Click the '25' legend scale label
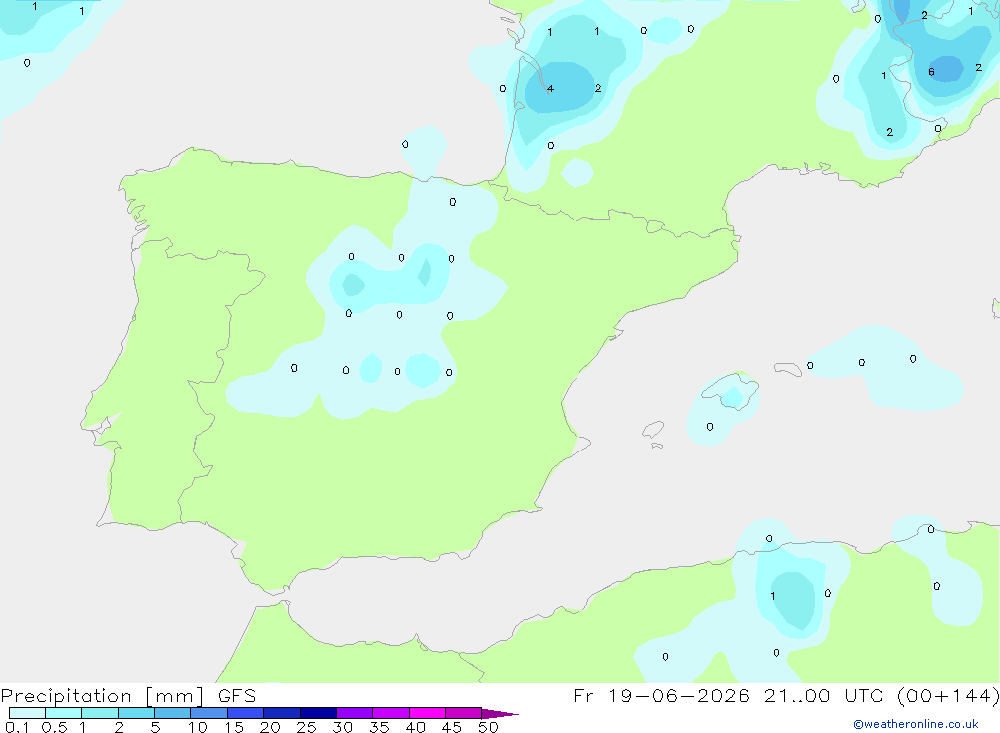The image size is (1000, 733). tap(306, 727)
